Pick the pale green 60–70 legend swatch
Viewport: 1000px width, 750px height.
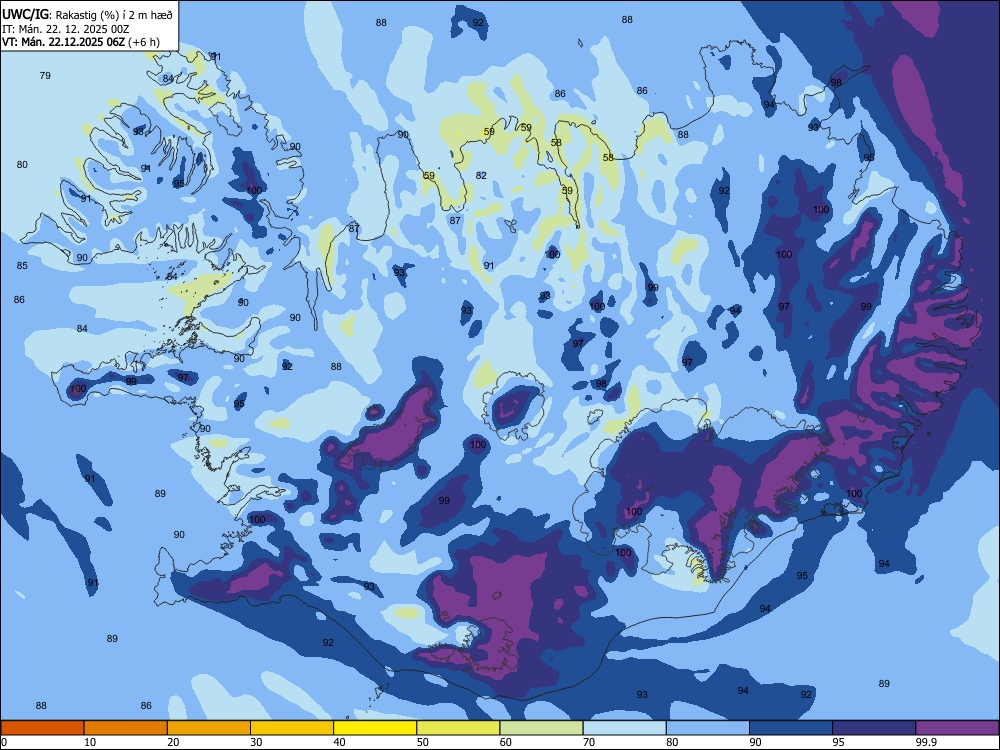click(x=541, y=728)
